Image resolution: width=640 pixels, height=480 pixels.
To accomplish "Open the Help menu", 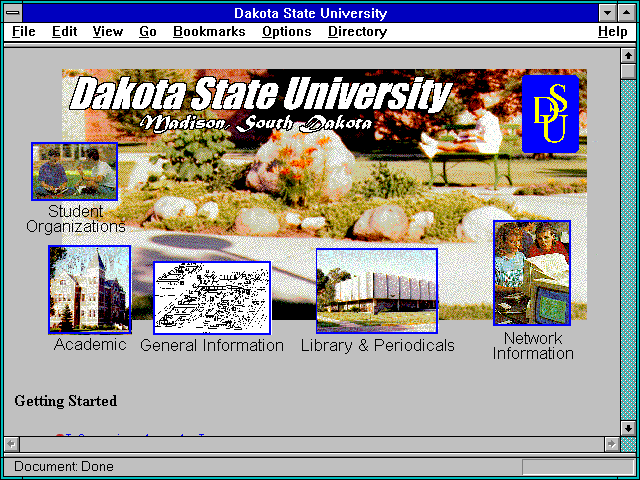I will [x=613, y=31].
